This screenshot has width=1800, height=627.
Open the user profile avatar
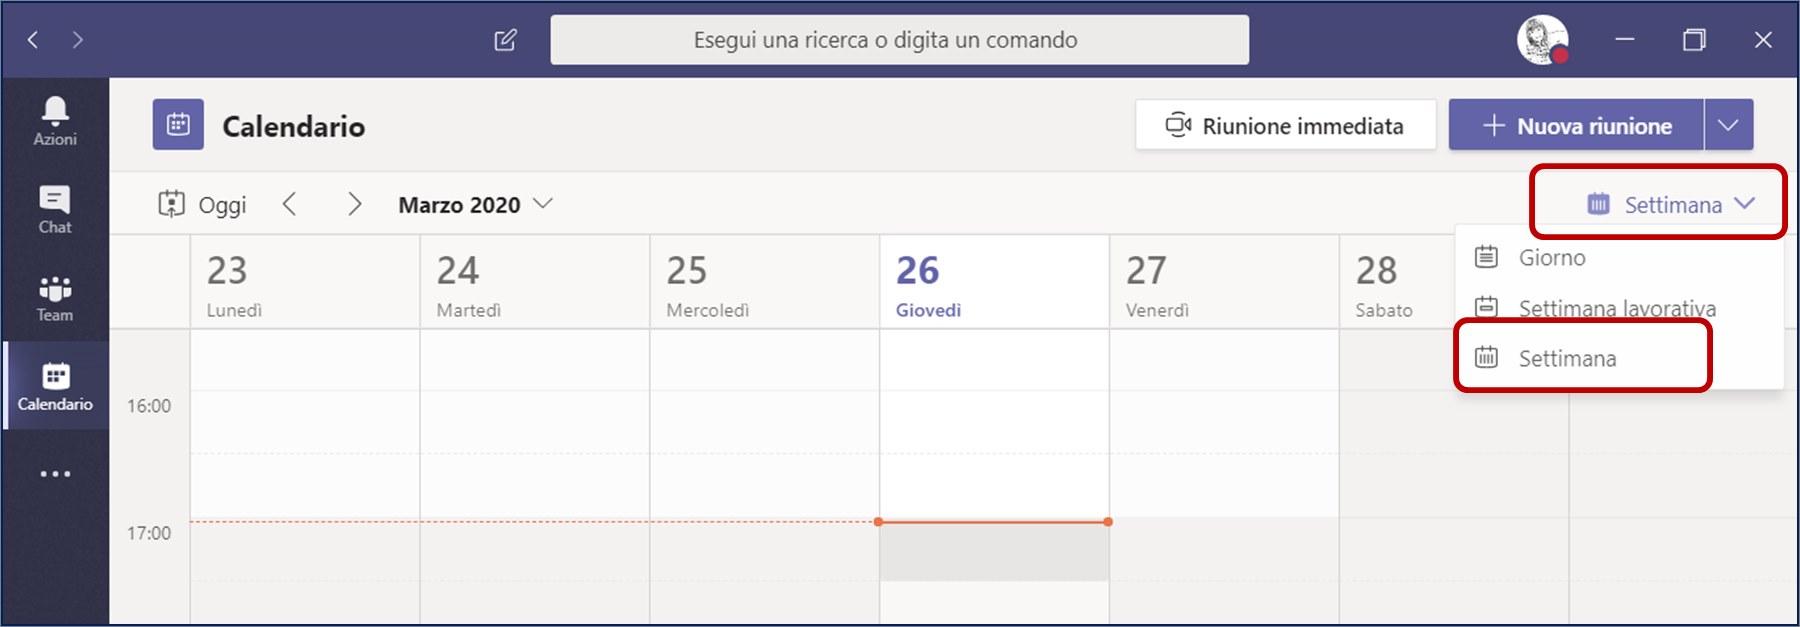(1542, 40)
